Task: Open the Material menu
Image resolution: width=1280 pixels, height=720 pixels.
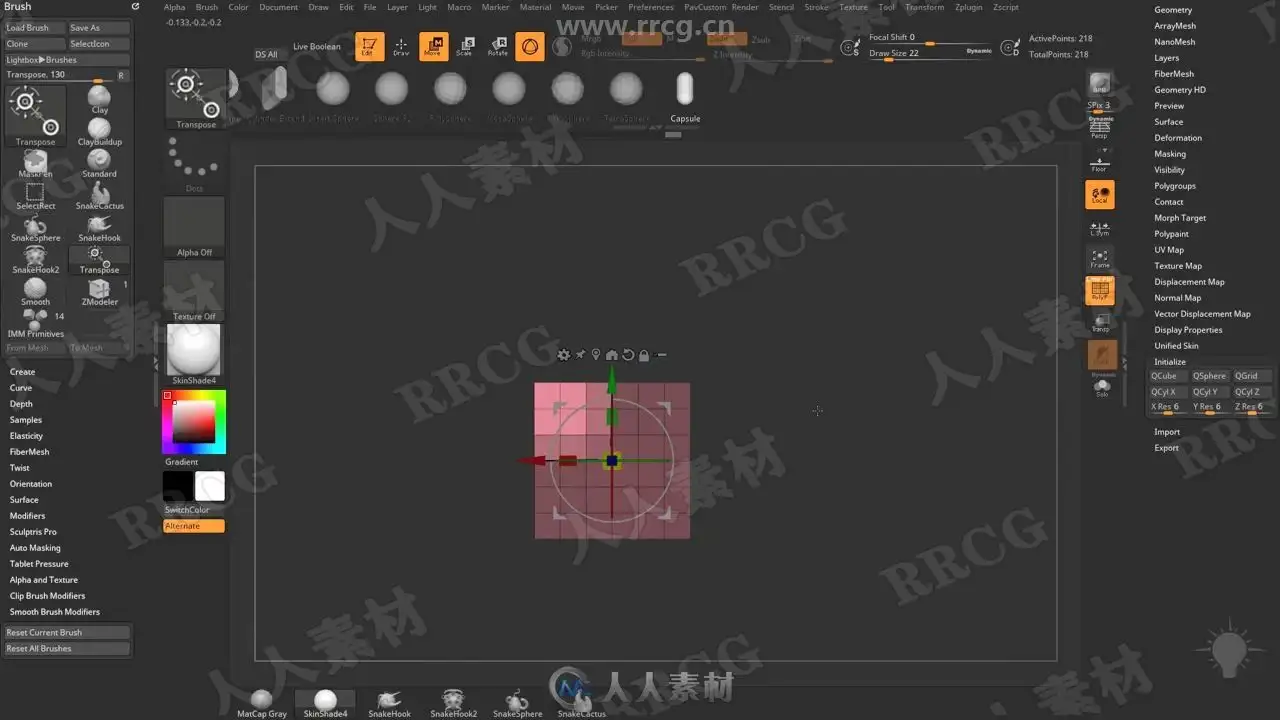Action: click(x=536, y=7)
